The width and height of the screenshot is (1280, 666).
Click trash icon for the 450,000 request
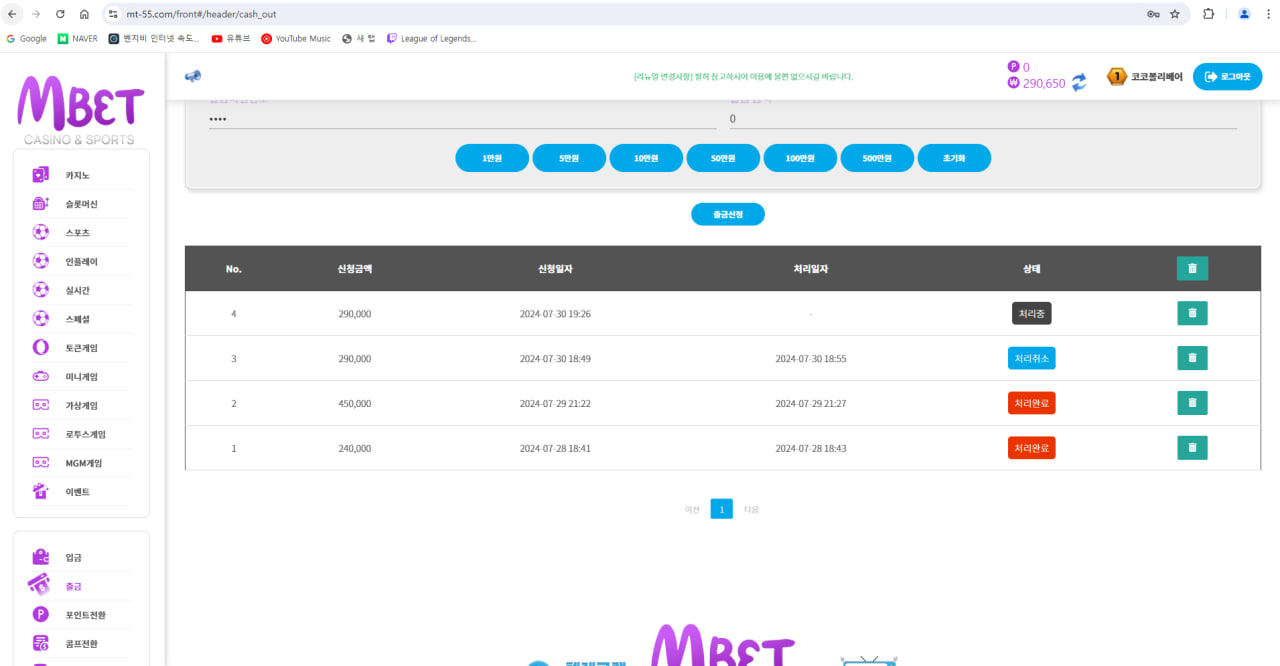coord(1192,403)
